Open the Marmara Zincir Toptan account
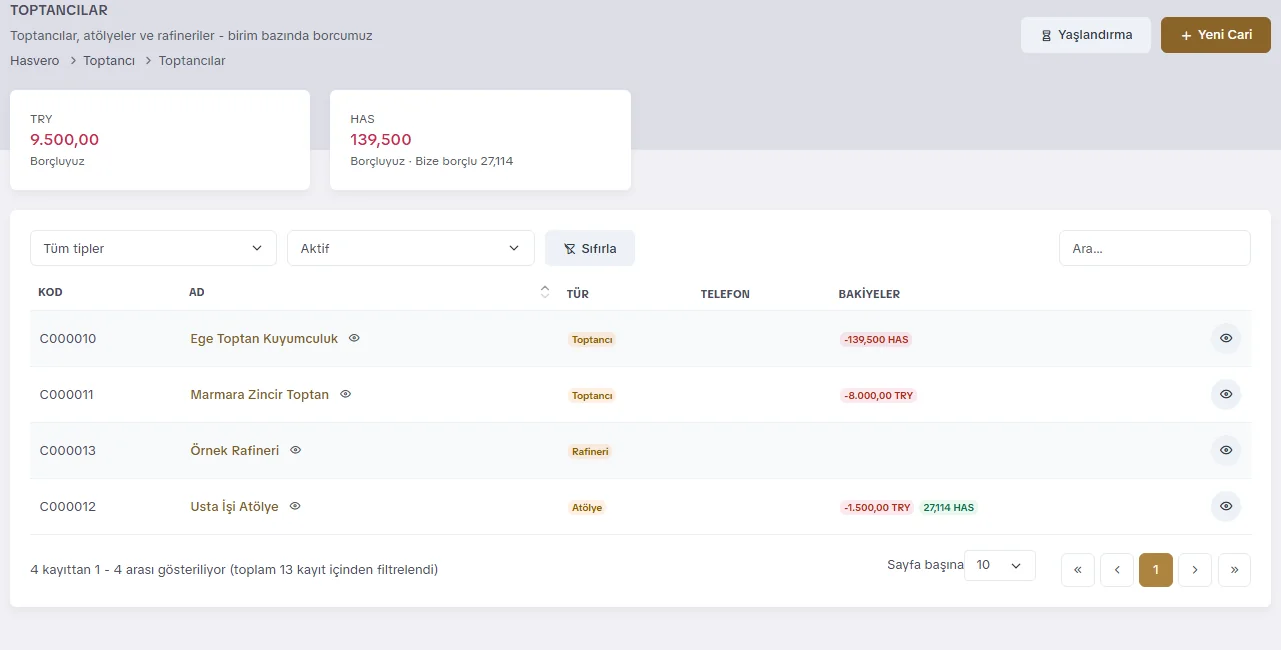The width and height of the screenshot is (1281, 650). pos(260,395)
